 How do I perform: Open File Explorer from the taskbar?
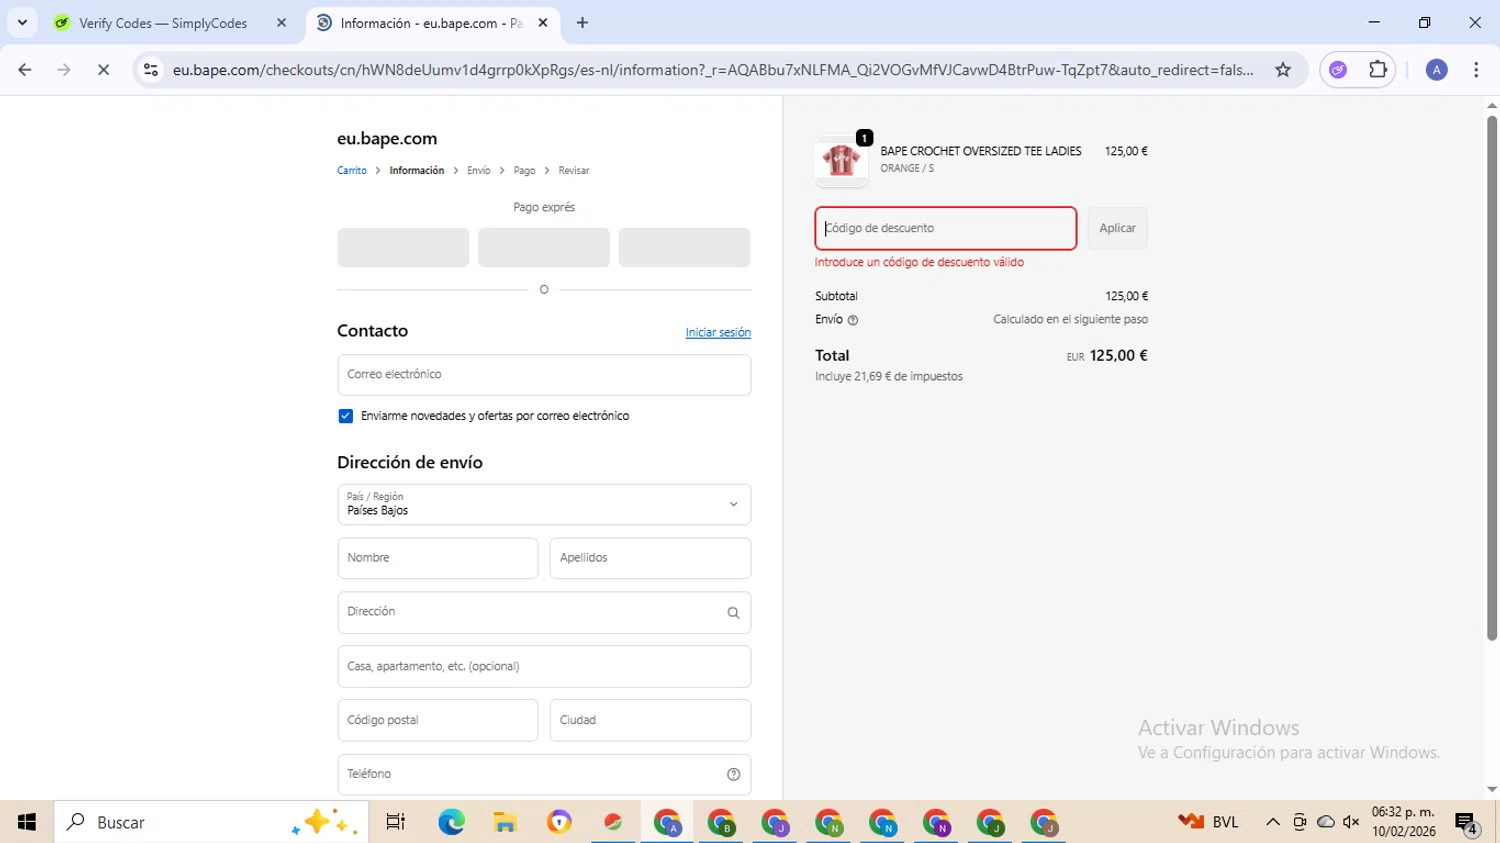point(505,822)
